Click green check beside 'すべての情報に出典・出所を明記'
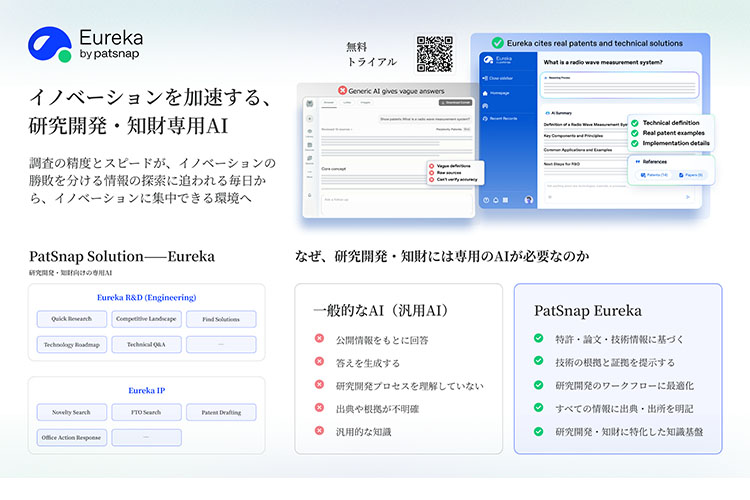 coord(539,407)
